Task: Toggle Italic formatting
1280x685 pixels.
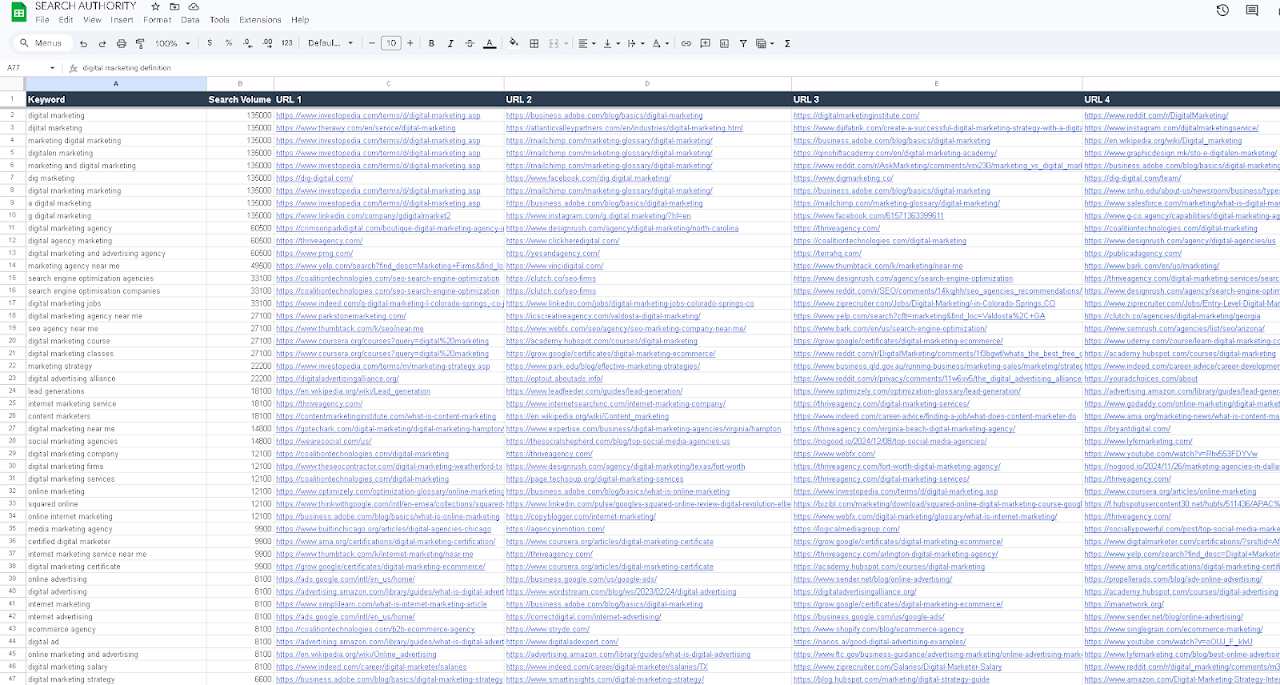Action: click(450, 43)
